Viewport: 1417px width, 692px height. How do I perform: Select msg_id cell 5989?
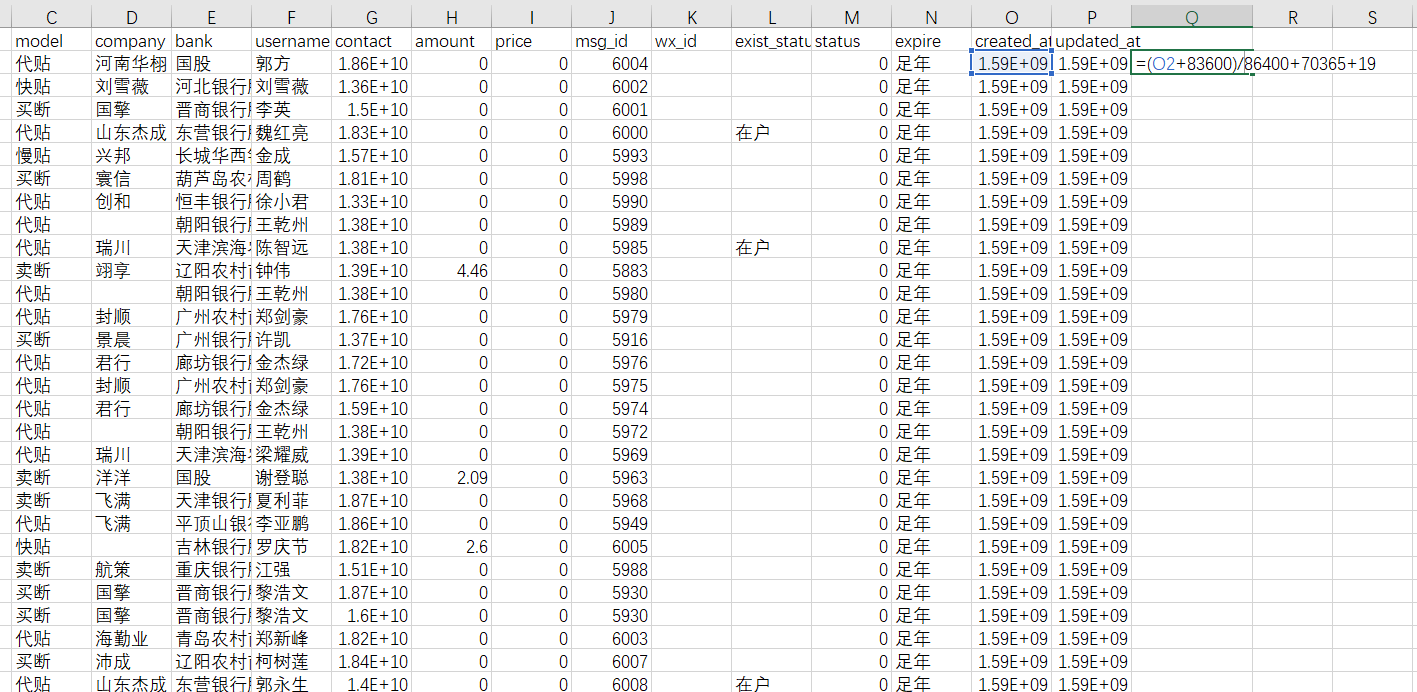[612, 225]
